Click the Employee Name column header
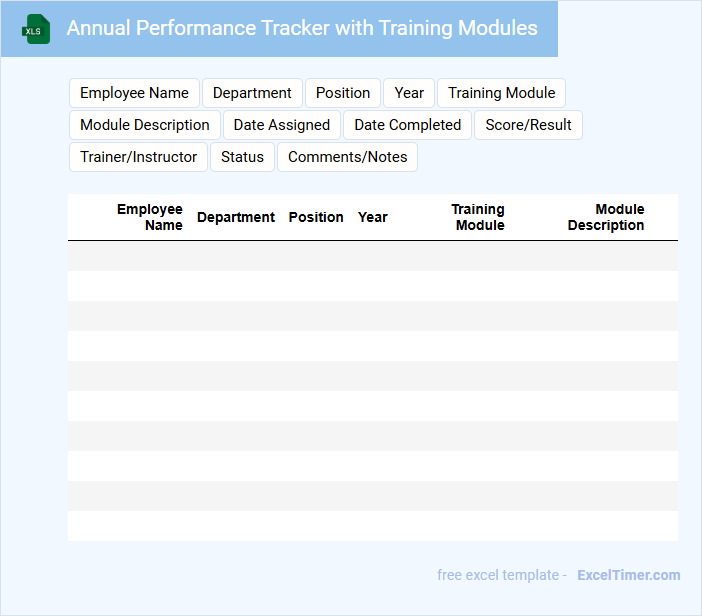The image size is (702, 616). [150, 217]
